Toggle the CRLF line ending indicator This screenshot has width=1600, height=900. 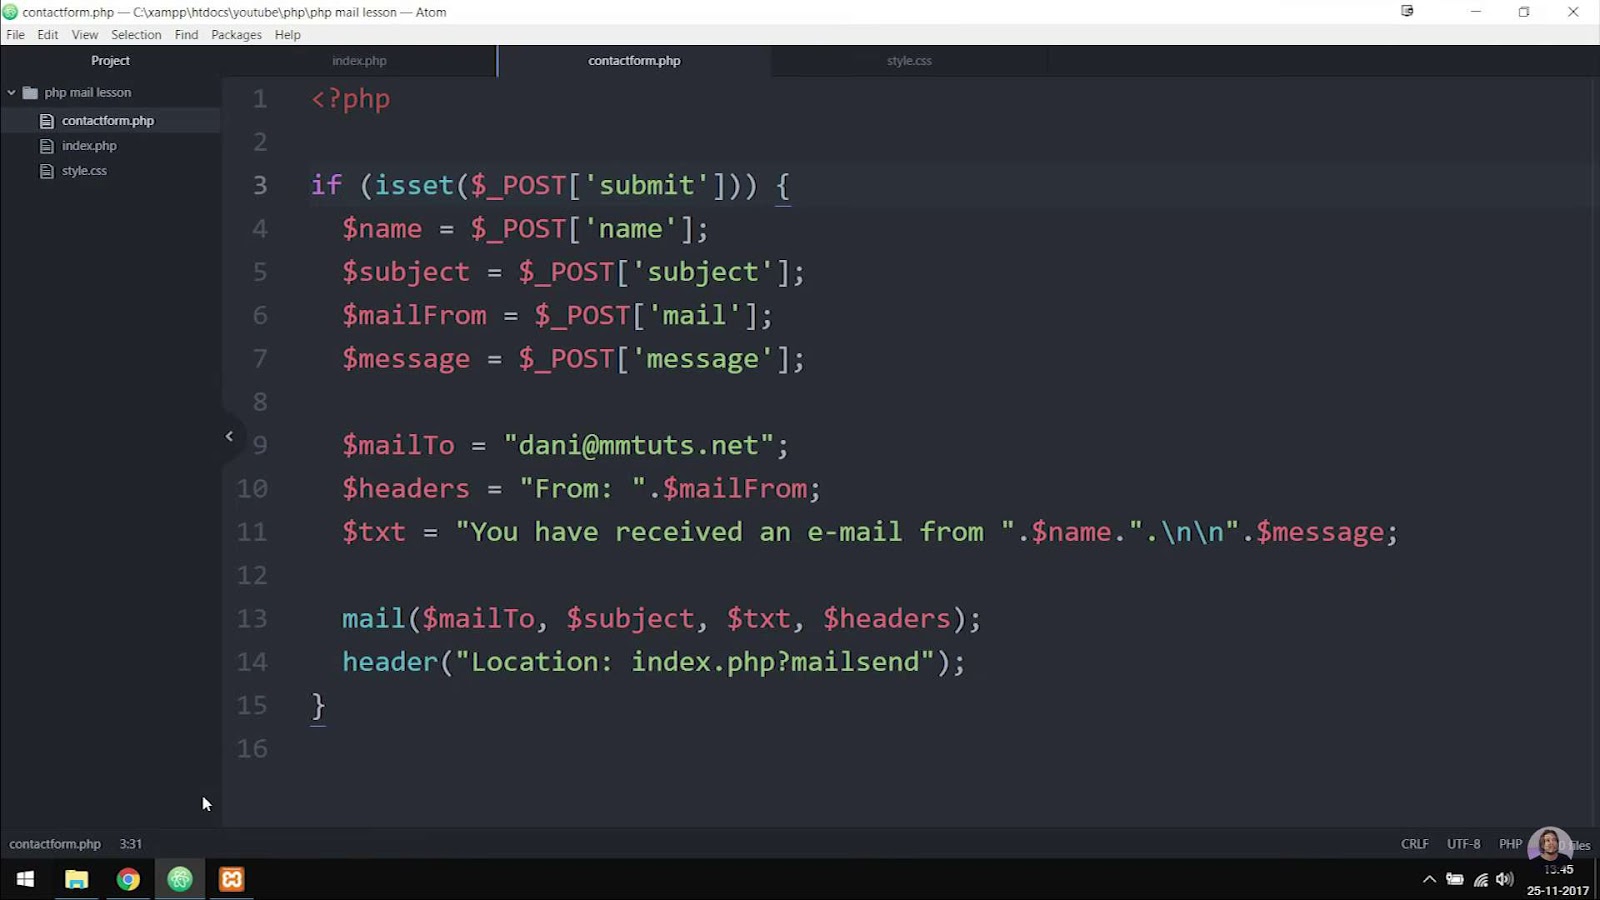1415,843
